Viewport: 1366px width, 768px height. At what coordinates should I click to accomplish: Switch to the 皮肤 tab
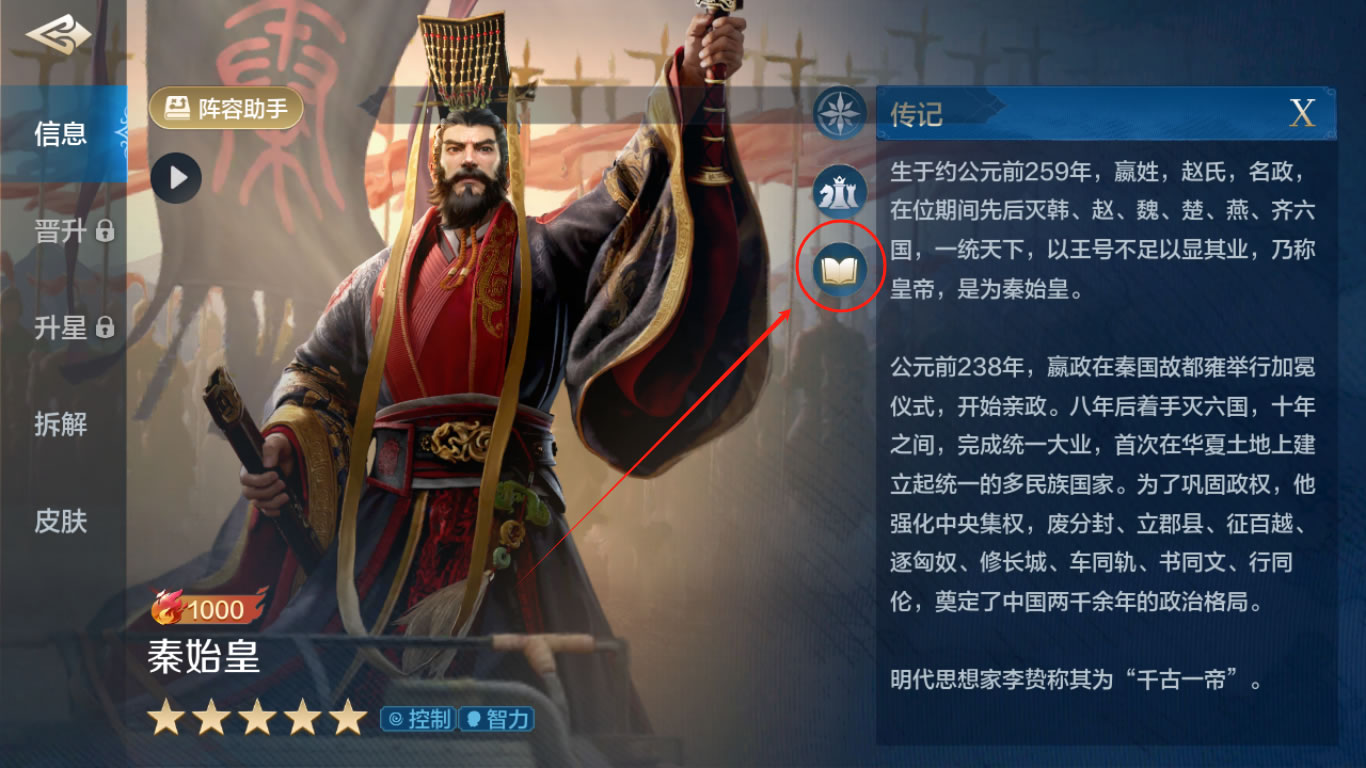pos(63,521)
